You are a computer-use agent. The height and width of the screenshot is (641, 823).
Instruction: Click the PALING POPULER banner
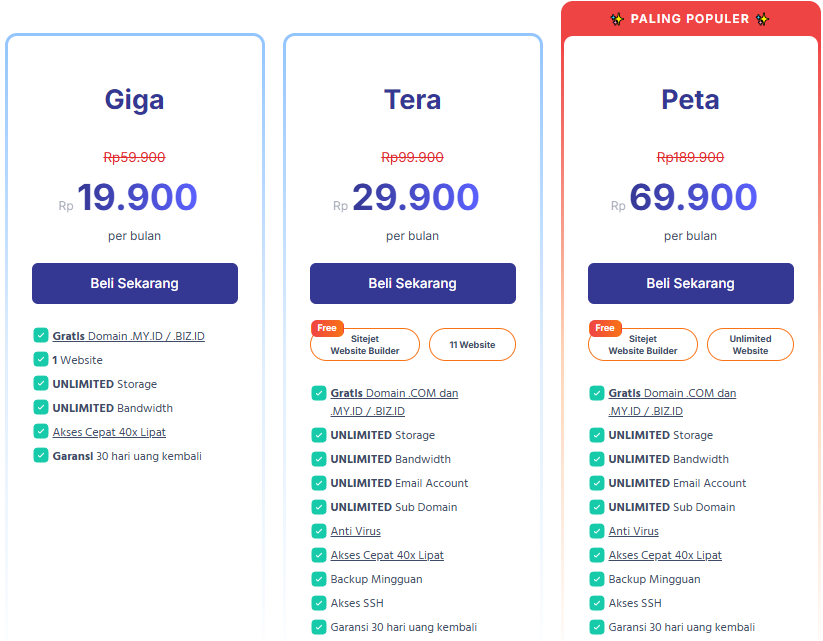[691, 18]
